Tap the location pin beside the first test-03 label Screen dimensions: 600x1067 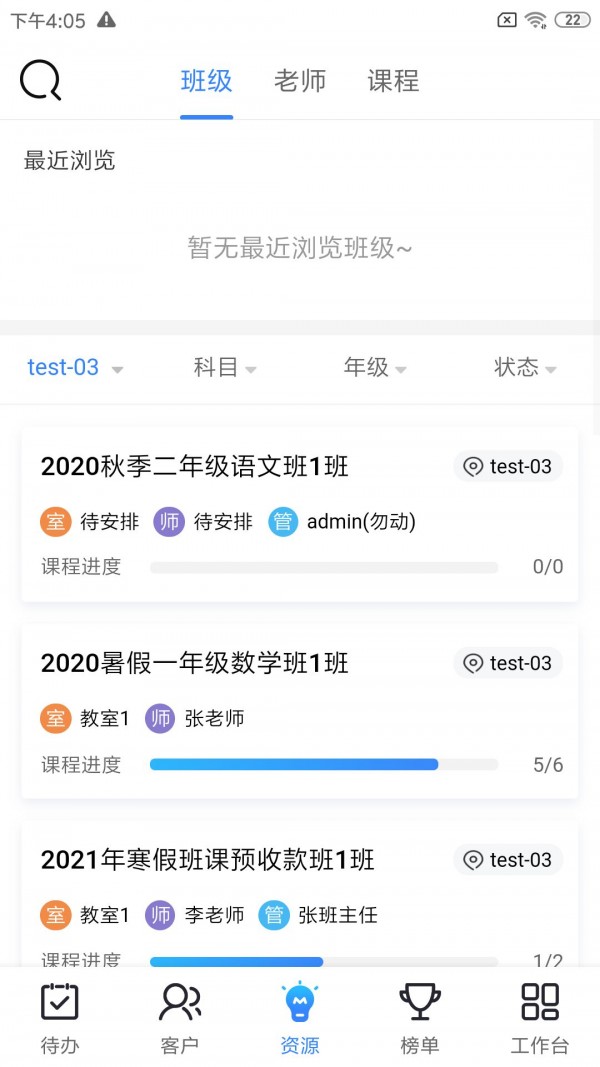473,466
